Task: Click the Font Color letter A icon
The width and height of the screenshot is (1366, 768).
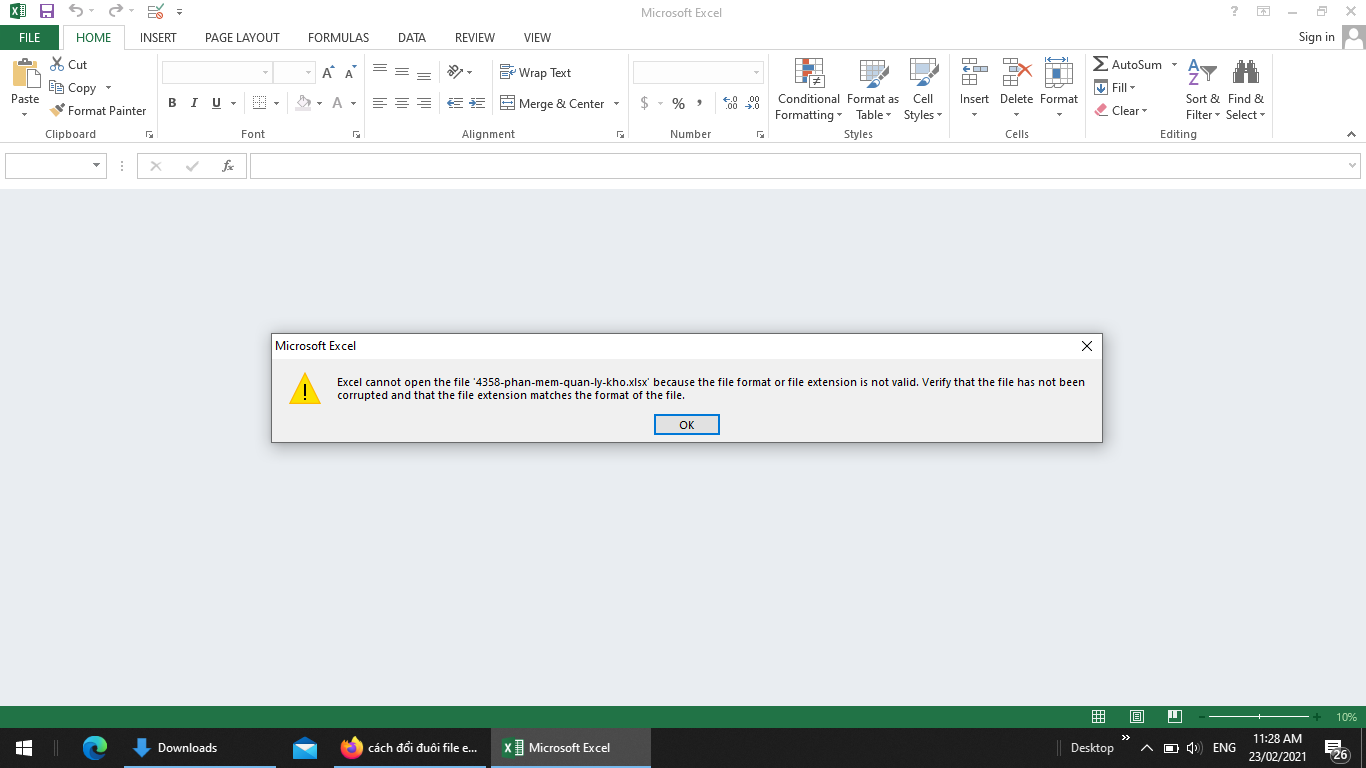Action: pyautogui.click(x=338, y=102)
